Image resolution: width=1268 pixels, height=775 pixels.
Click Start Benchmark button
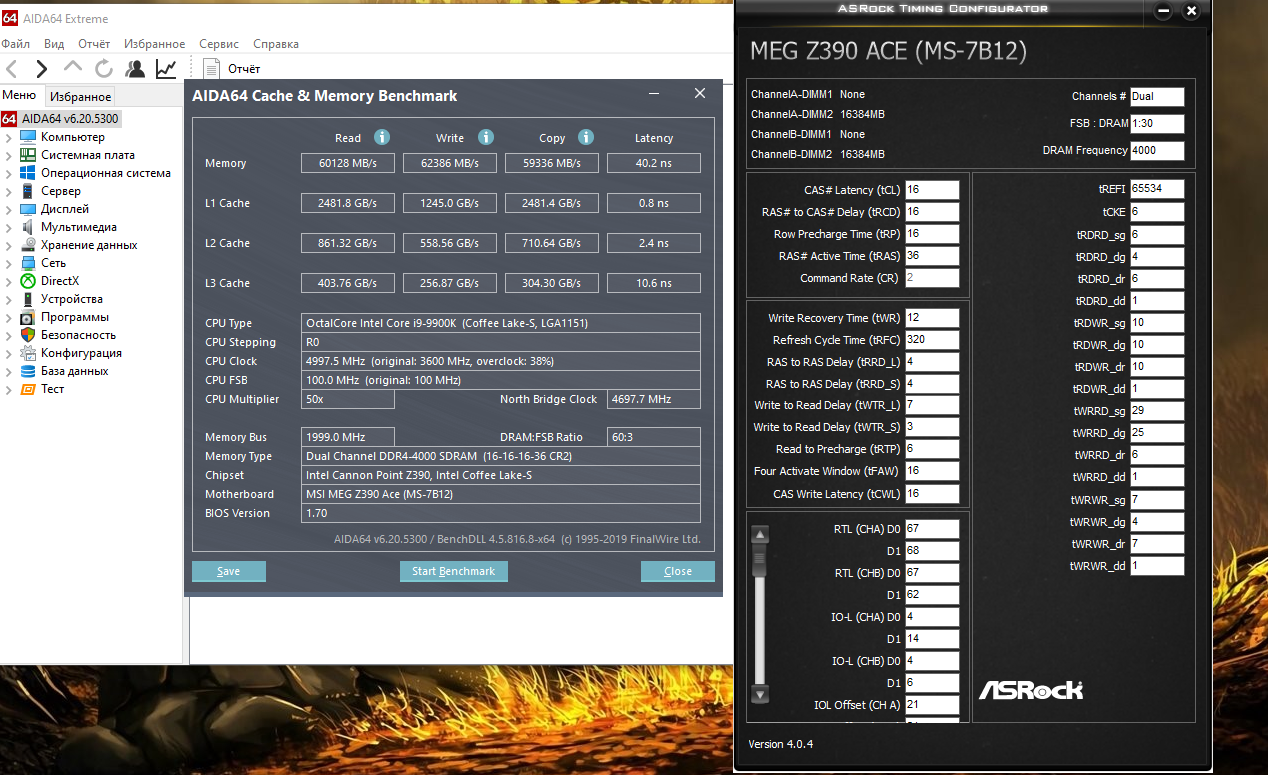point(454,571)
